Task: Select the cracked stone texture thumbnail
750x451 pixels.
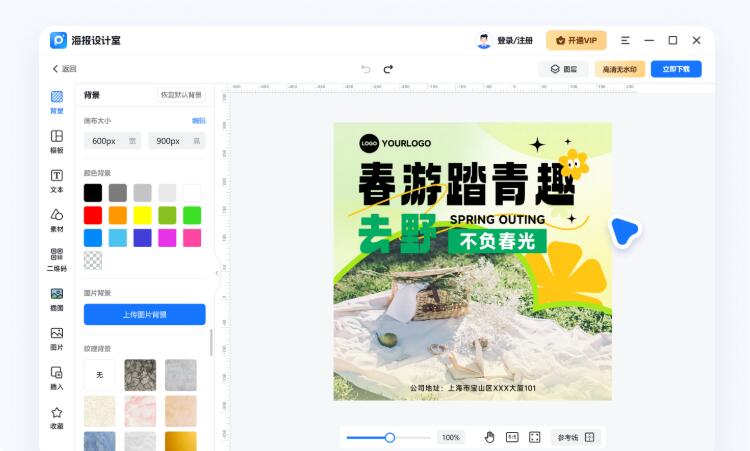Action: click(140, 375)
